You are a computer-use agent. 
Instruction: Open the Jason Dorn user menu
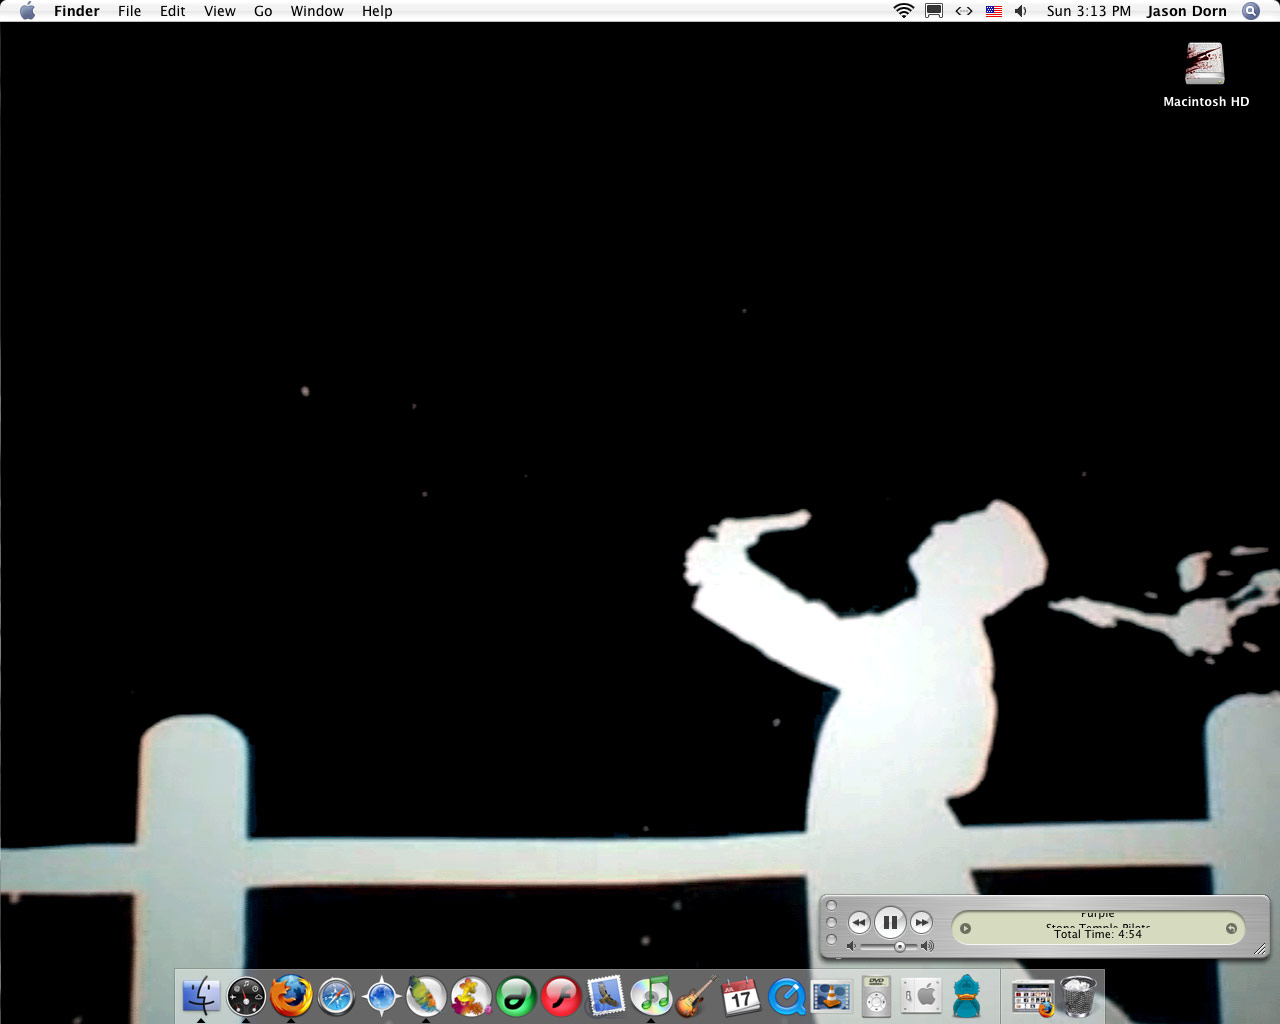[1187, 11]
